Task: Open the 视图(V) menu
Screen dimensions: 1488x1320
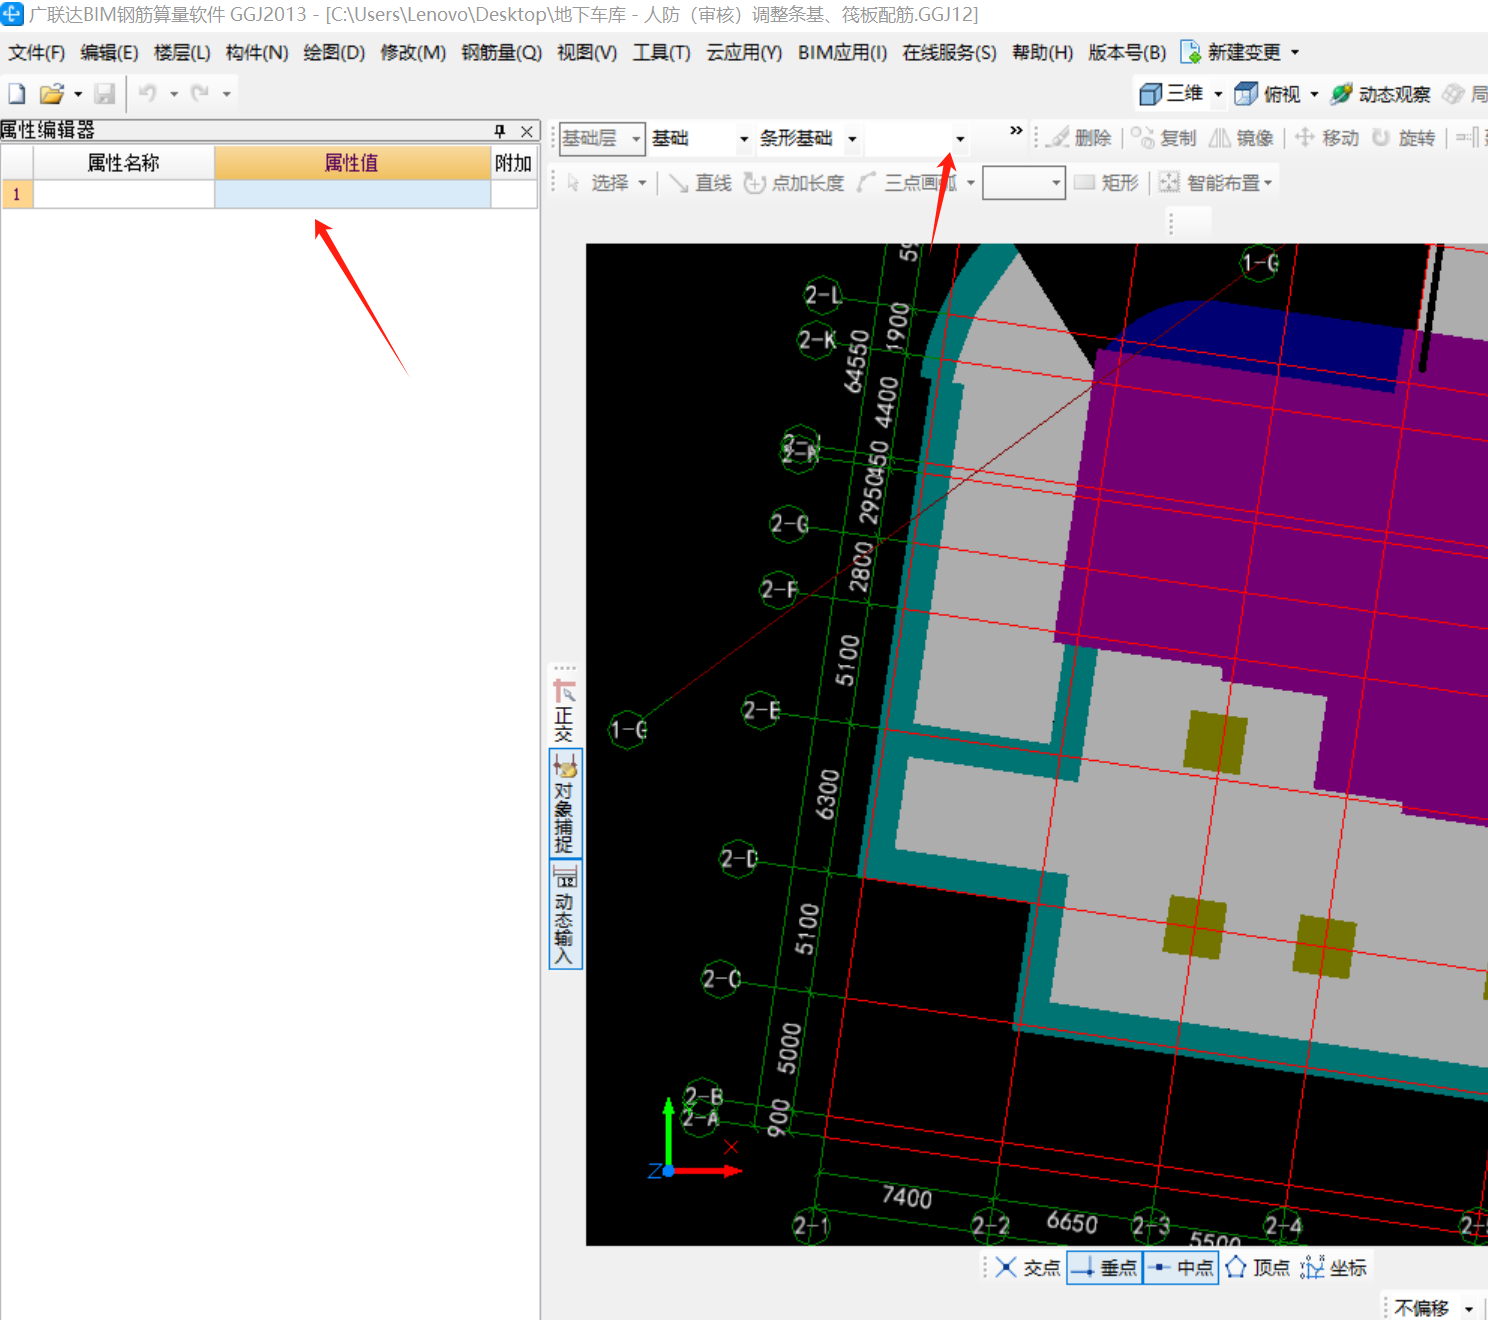Action: (587, 53)
